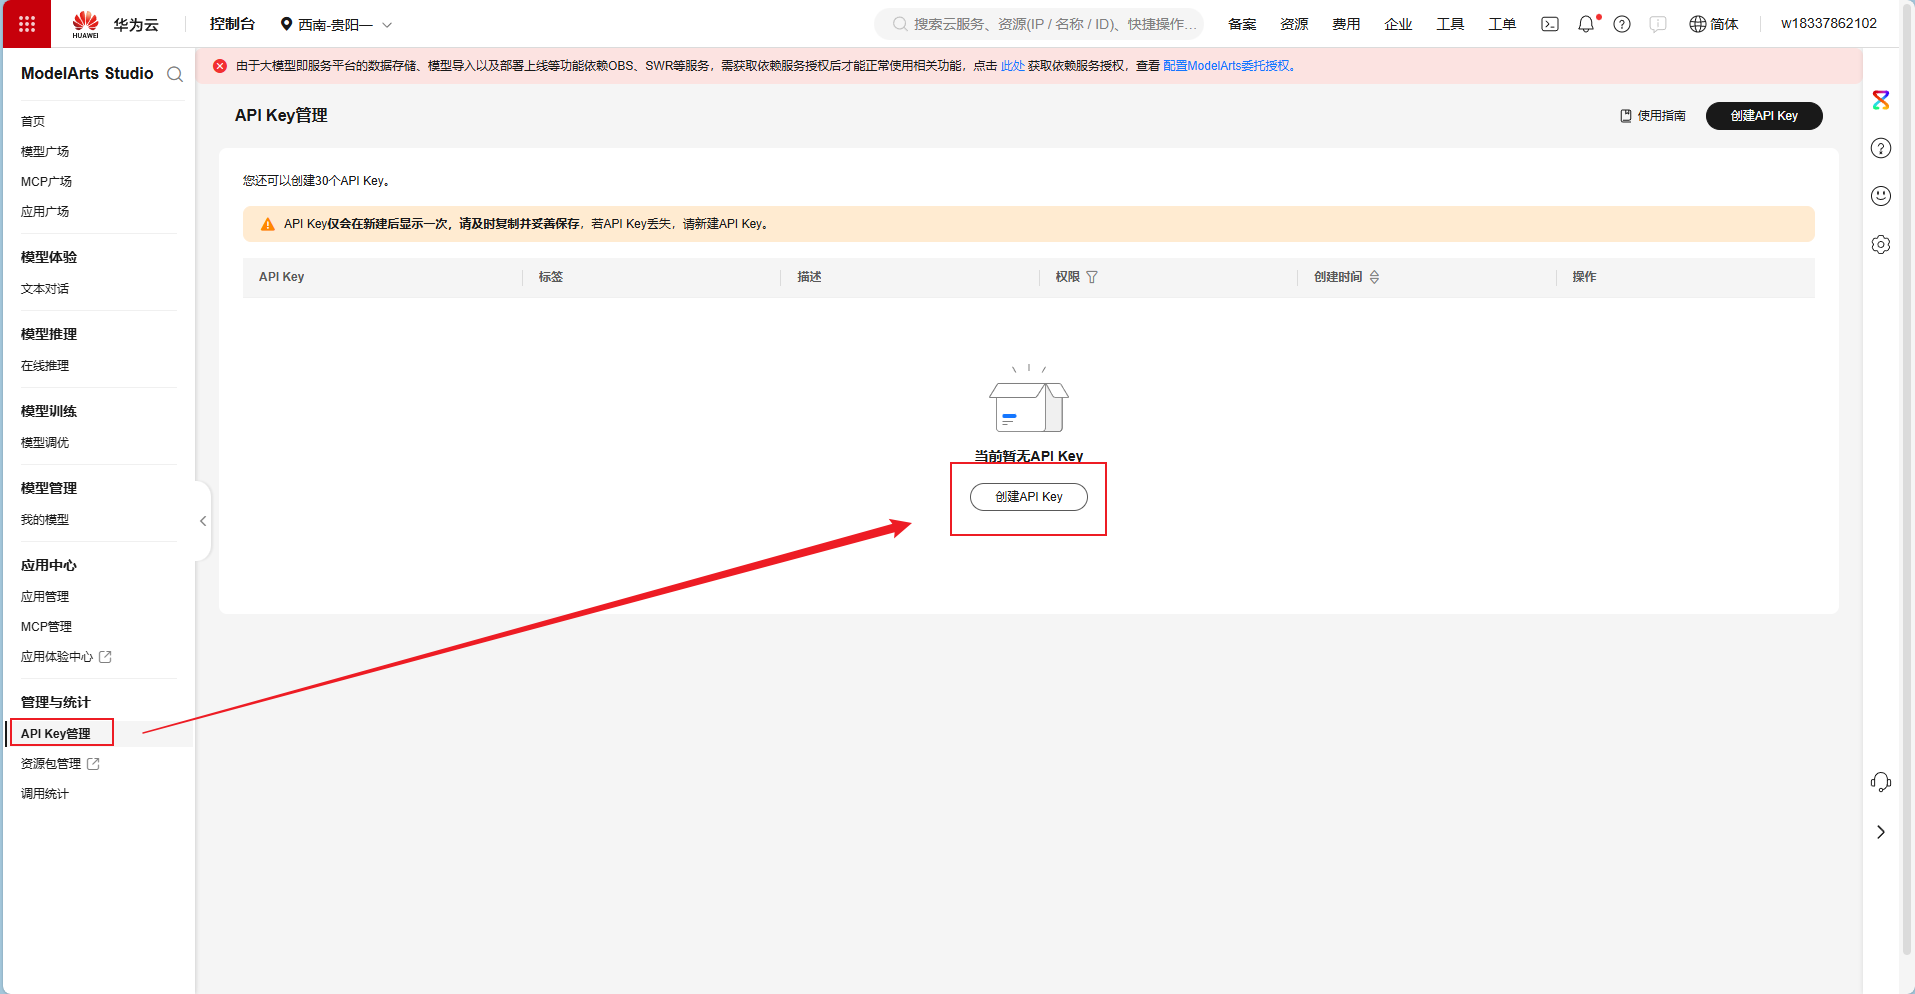Open the CloudShell terminal icon
Screen dimensions: 1915x994
click(1550, 24)
